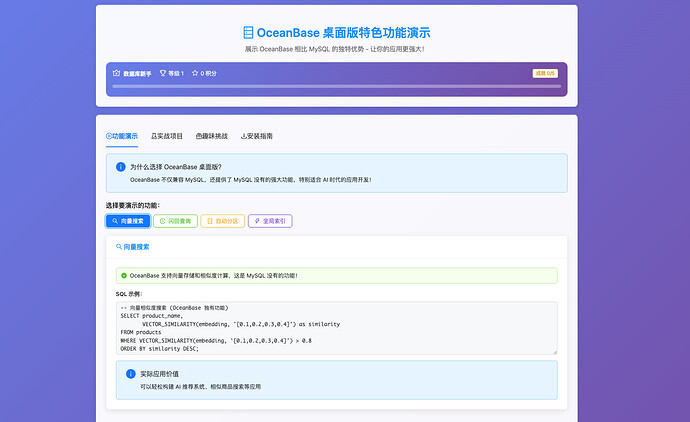Click the 成就 0/5 achievement badge
Screen dimensions: 690x422
[x=545, y=73]
